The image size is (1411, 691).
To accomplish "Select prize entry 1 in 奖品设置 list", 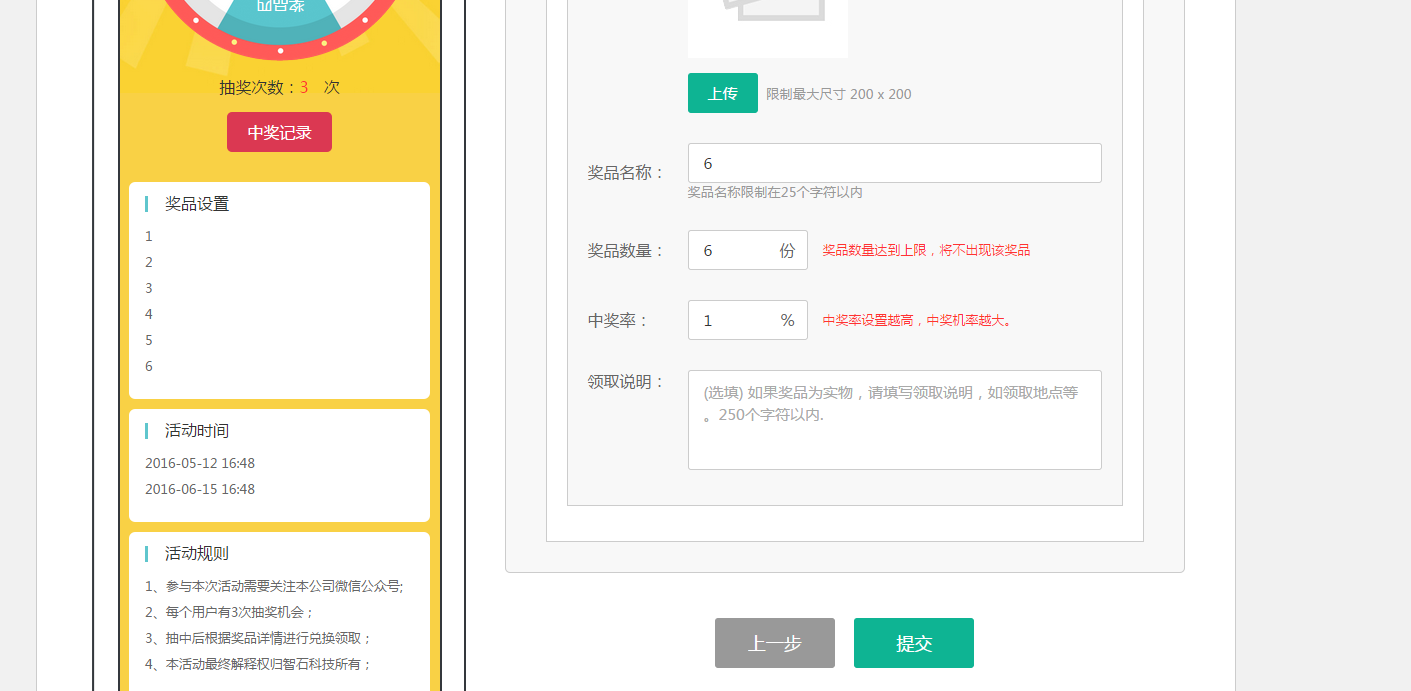I will click(148, 236).
